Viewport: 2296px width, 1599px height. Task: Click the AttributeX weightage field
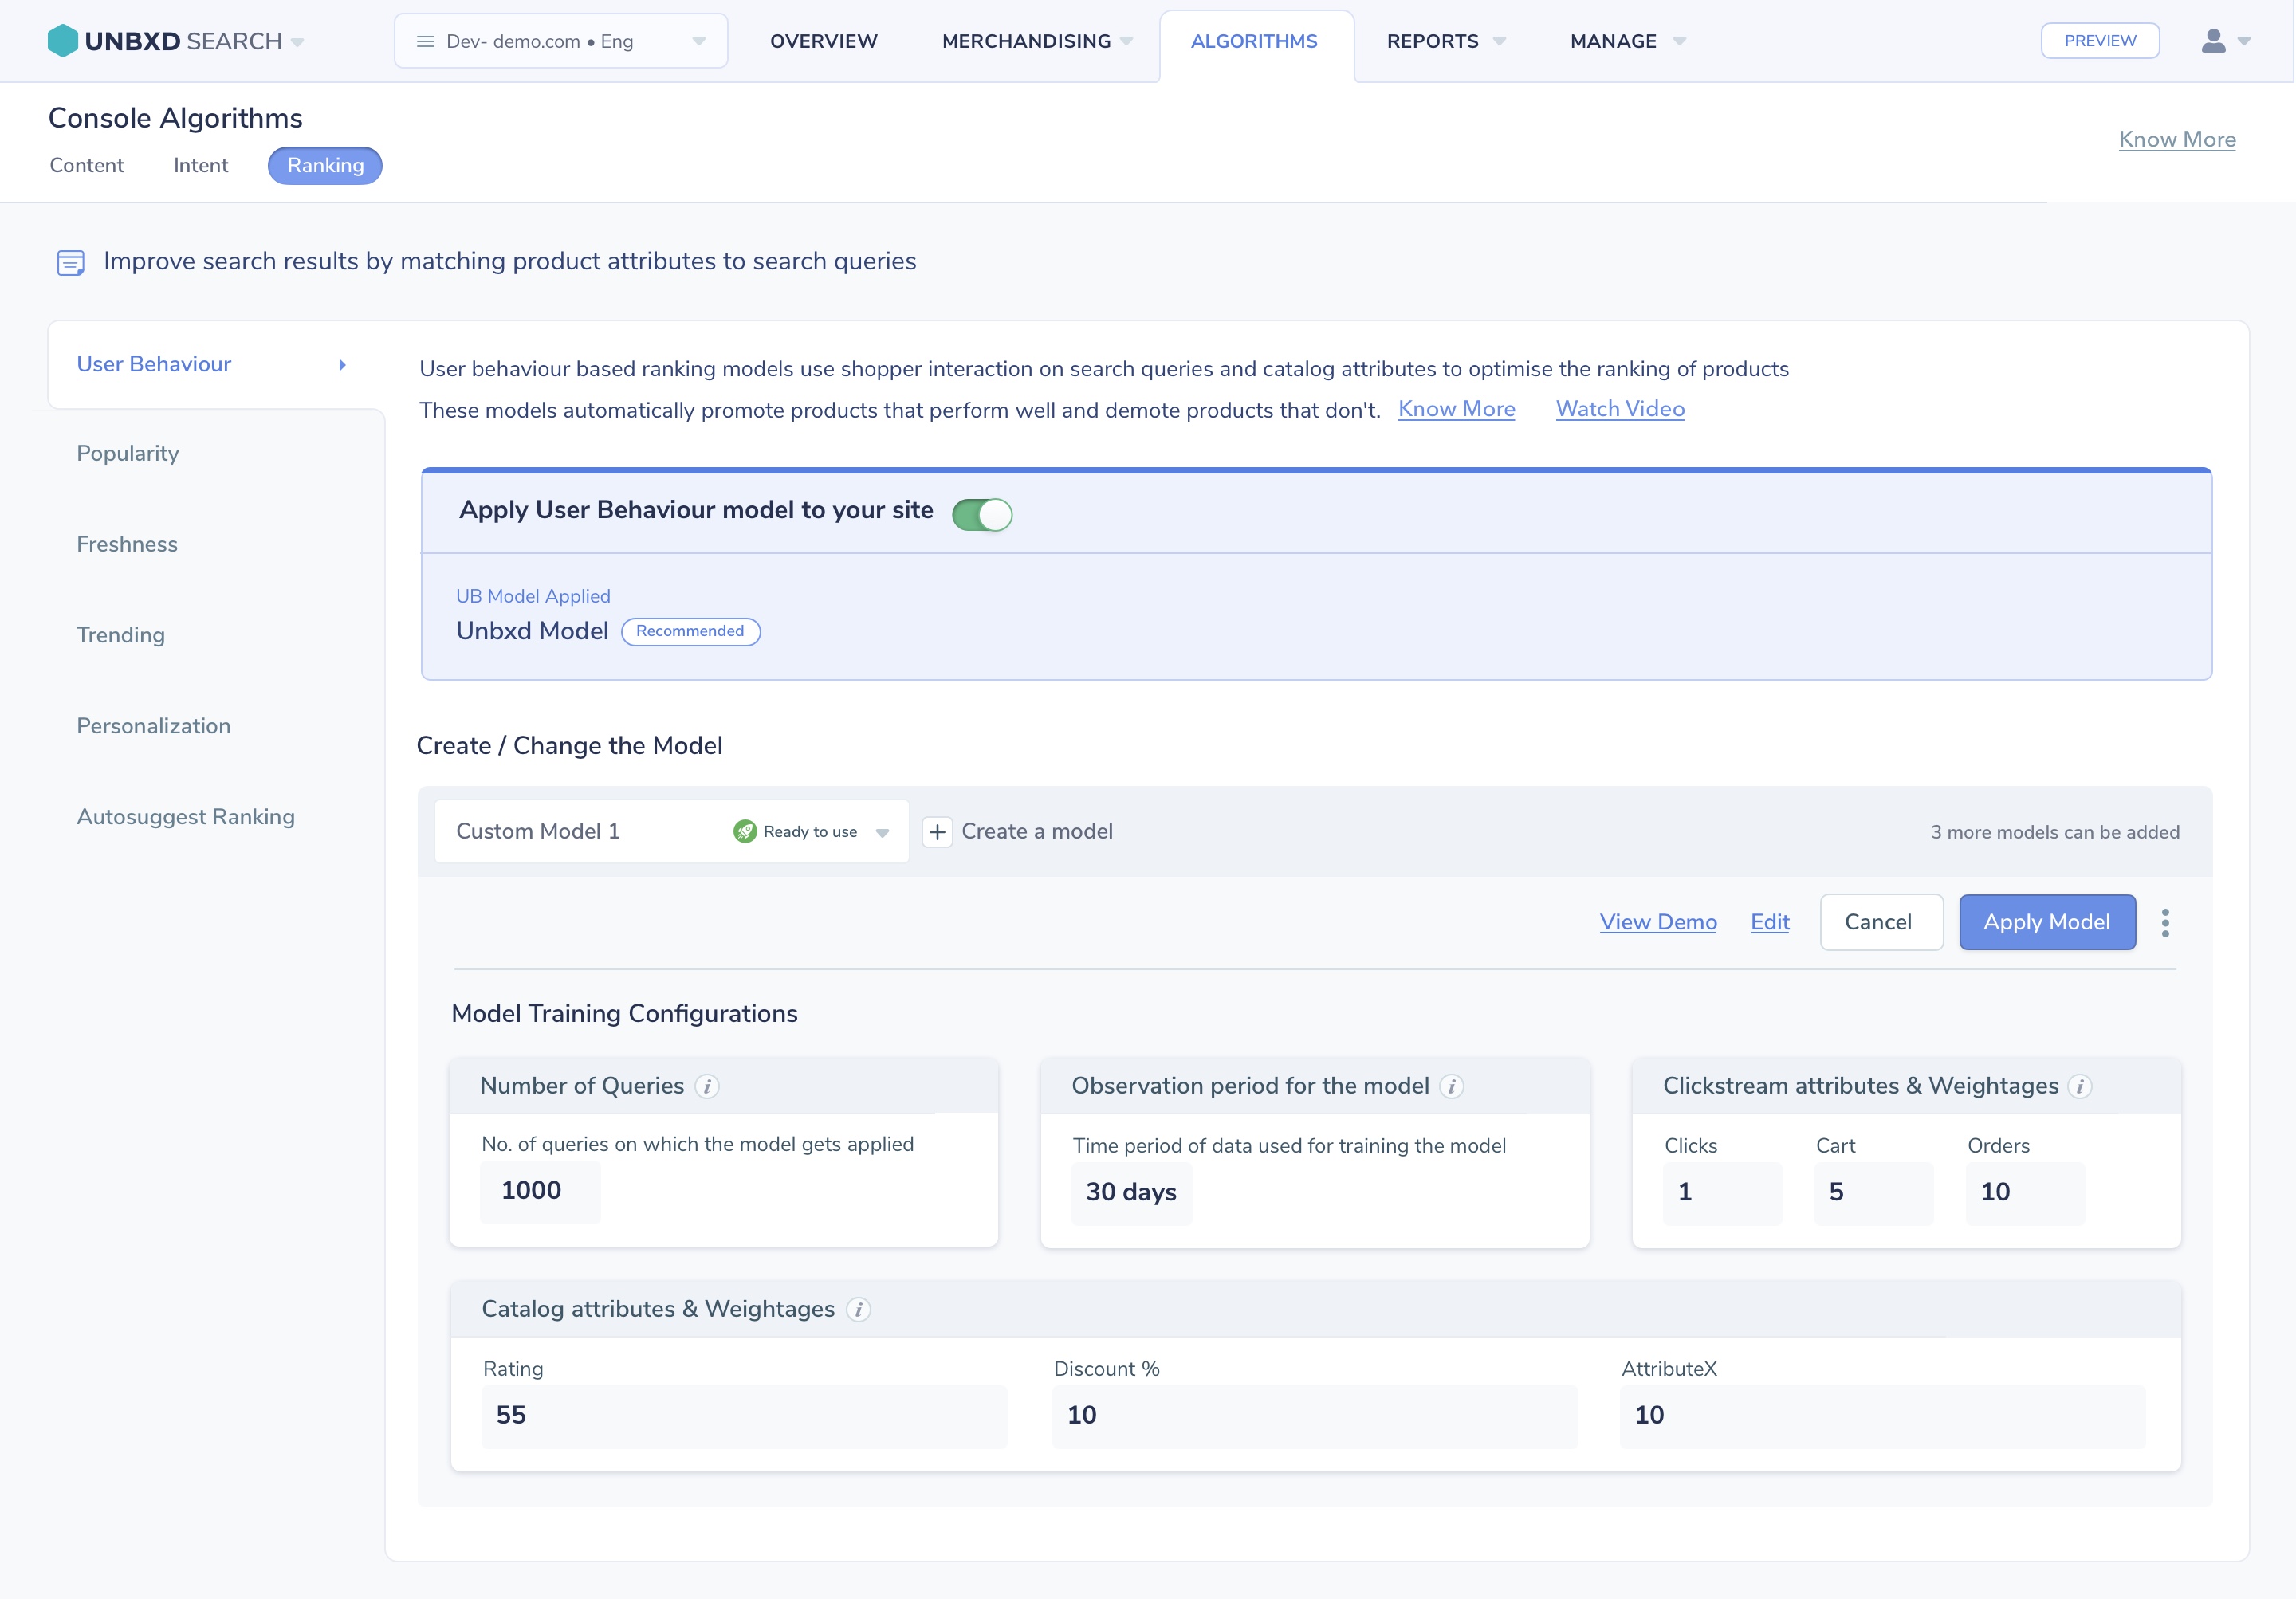tap(1883, 1416)
